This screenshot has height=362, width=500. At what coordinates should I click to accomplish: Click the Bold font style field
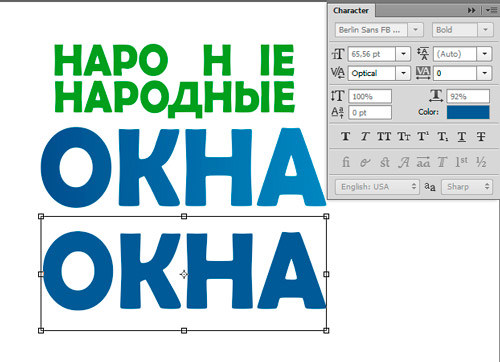(x=455, y=30)
